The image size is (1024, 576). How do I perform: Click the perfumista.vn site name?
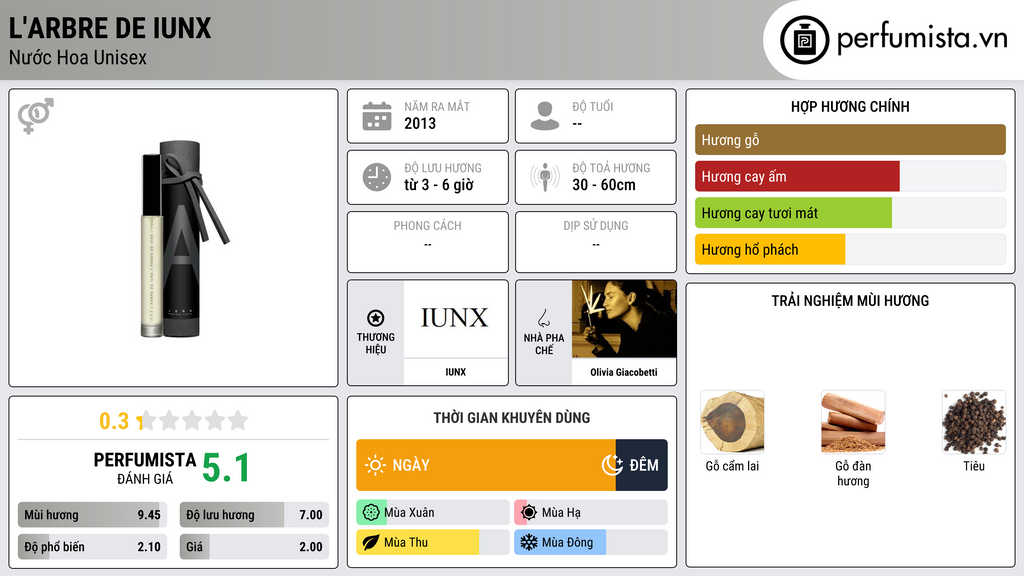coord(922,38)
